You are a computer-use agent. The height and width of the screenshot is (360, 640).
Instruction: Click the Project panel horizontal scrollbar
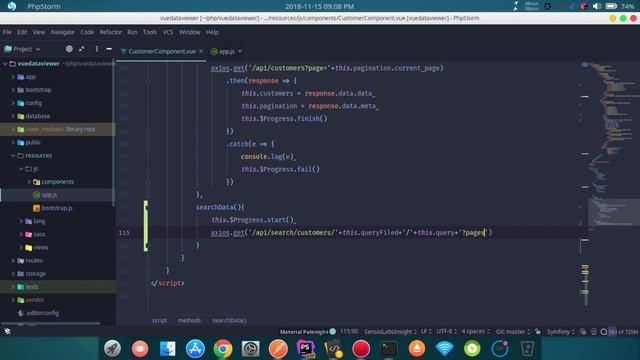point(52,323)
